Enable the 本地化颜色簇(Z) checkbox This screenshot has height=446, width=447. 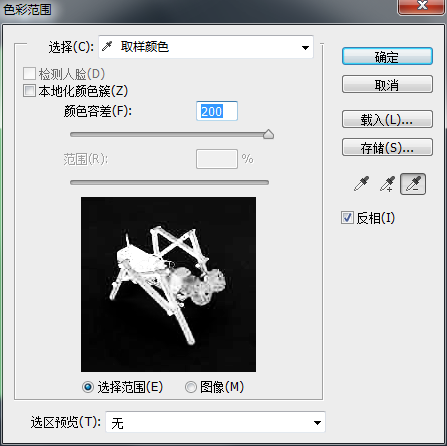click(x=29, y=91)
